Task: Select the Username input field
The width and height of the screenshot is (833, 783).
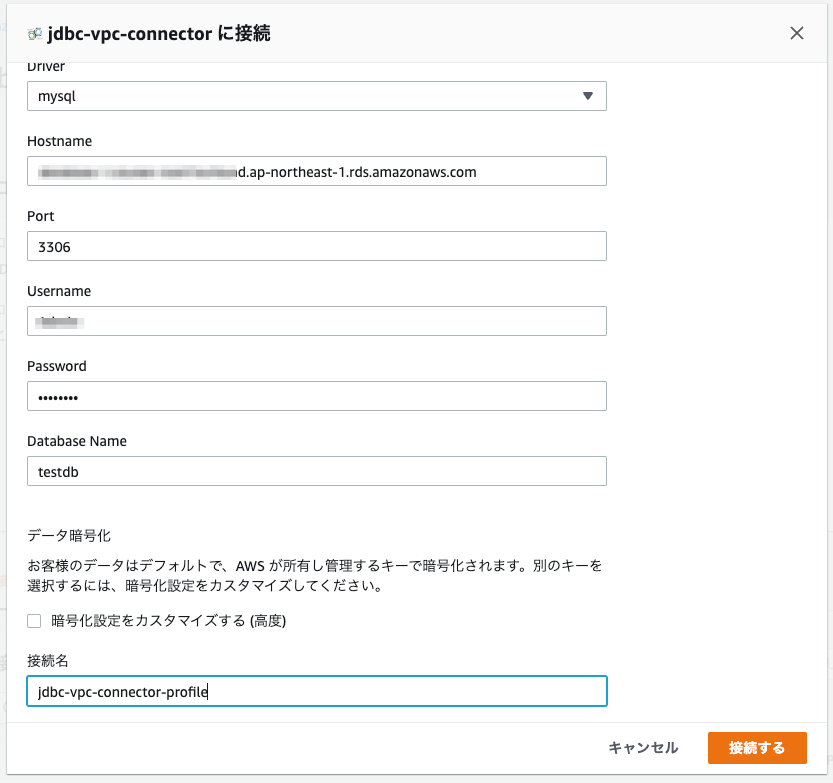Action: (x=316, y=321)
